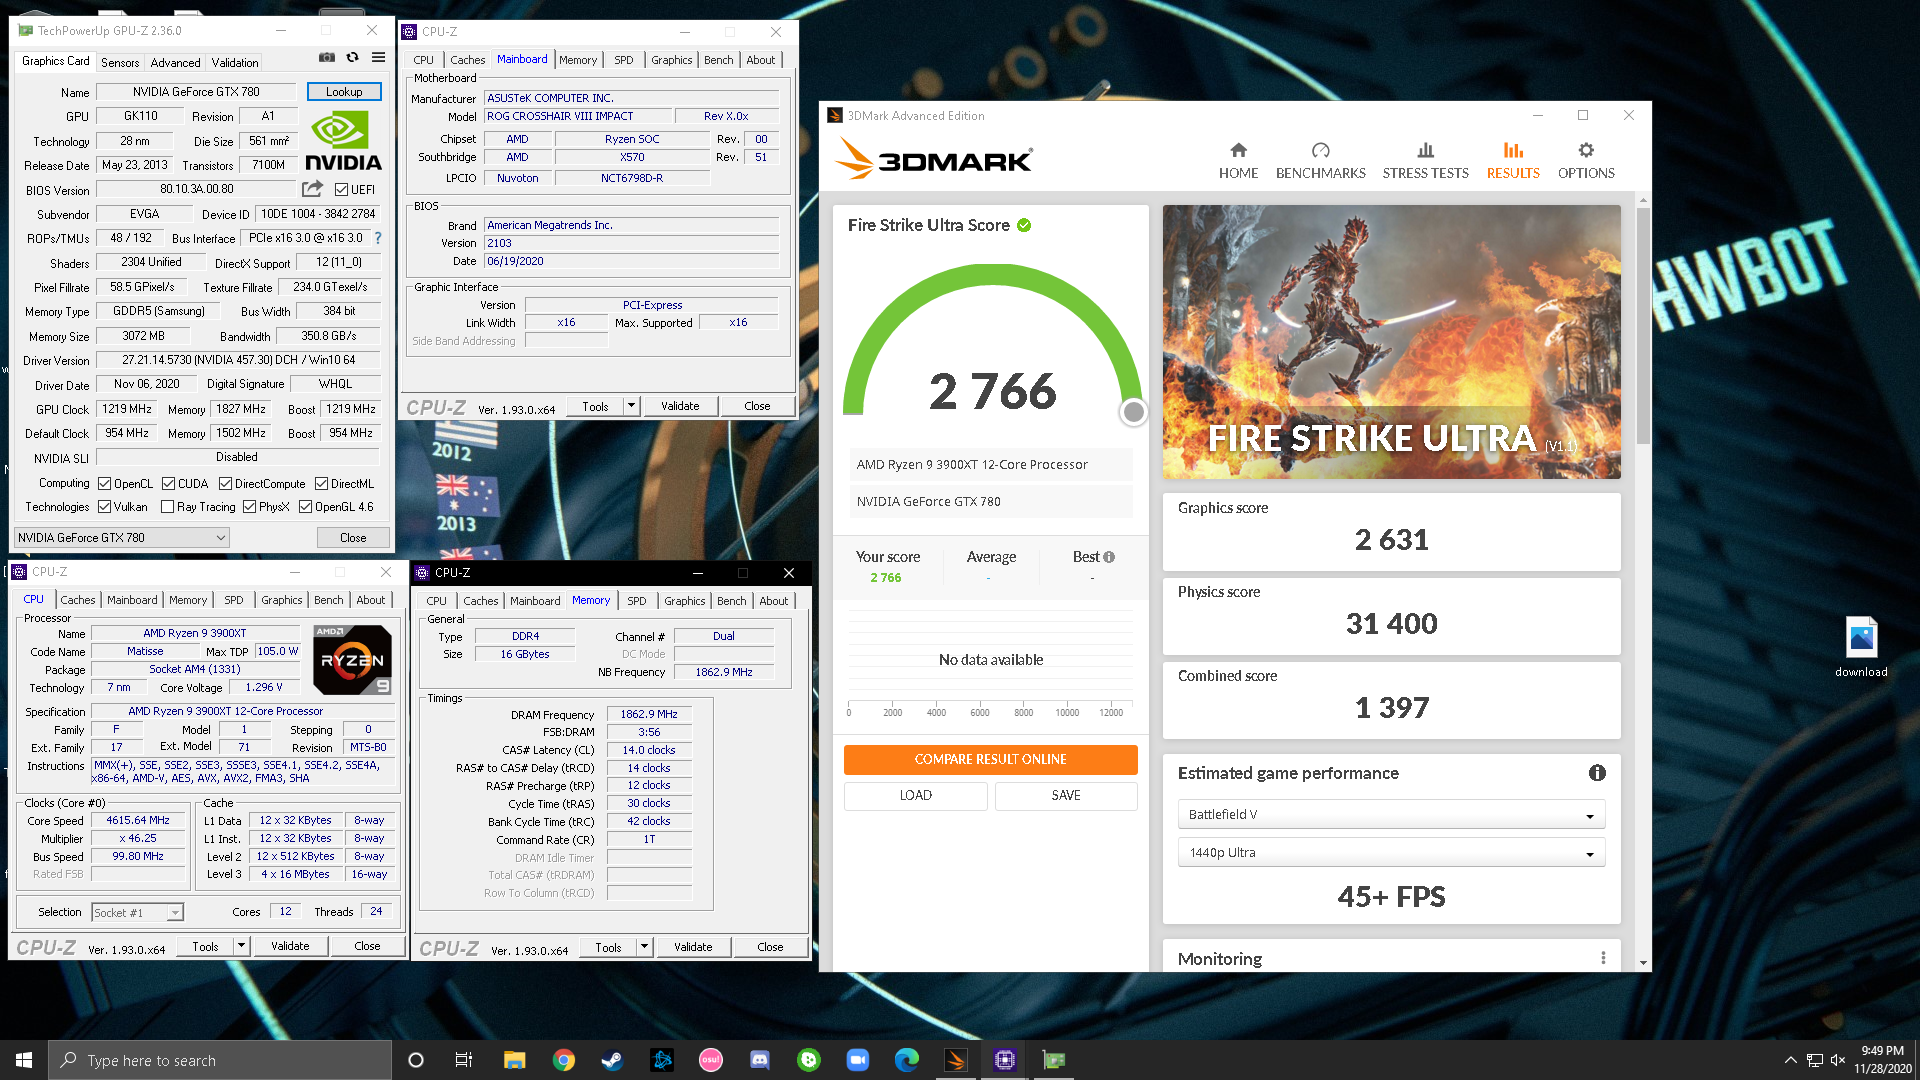Click the BIOS export share icon in GPU-Z

pyautogui.click(x=313, y=189)
